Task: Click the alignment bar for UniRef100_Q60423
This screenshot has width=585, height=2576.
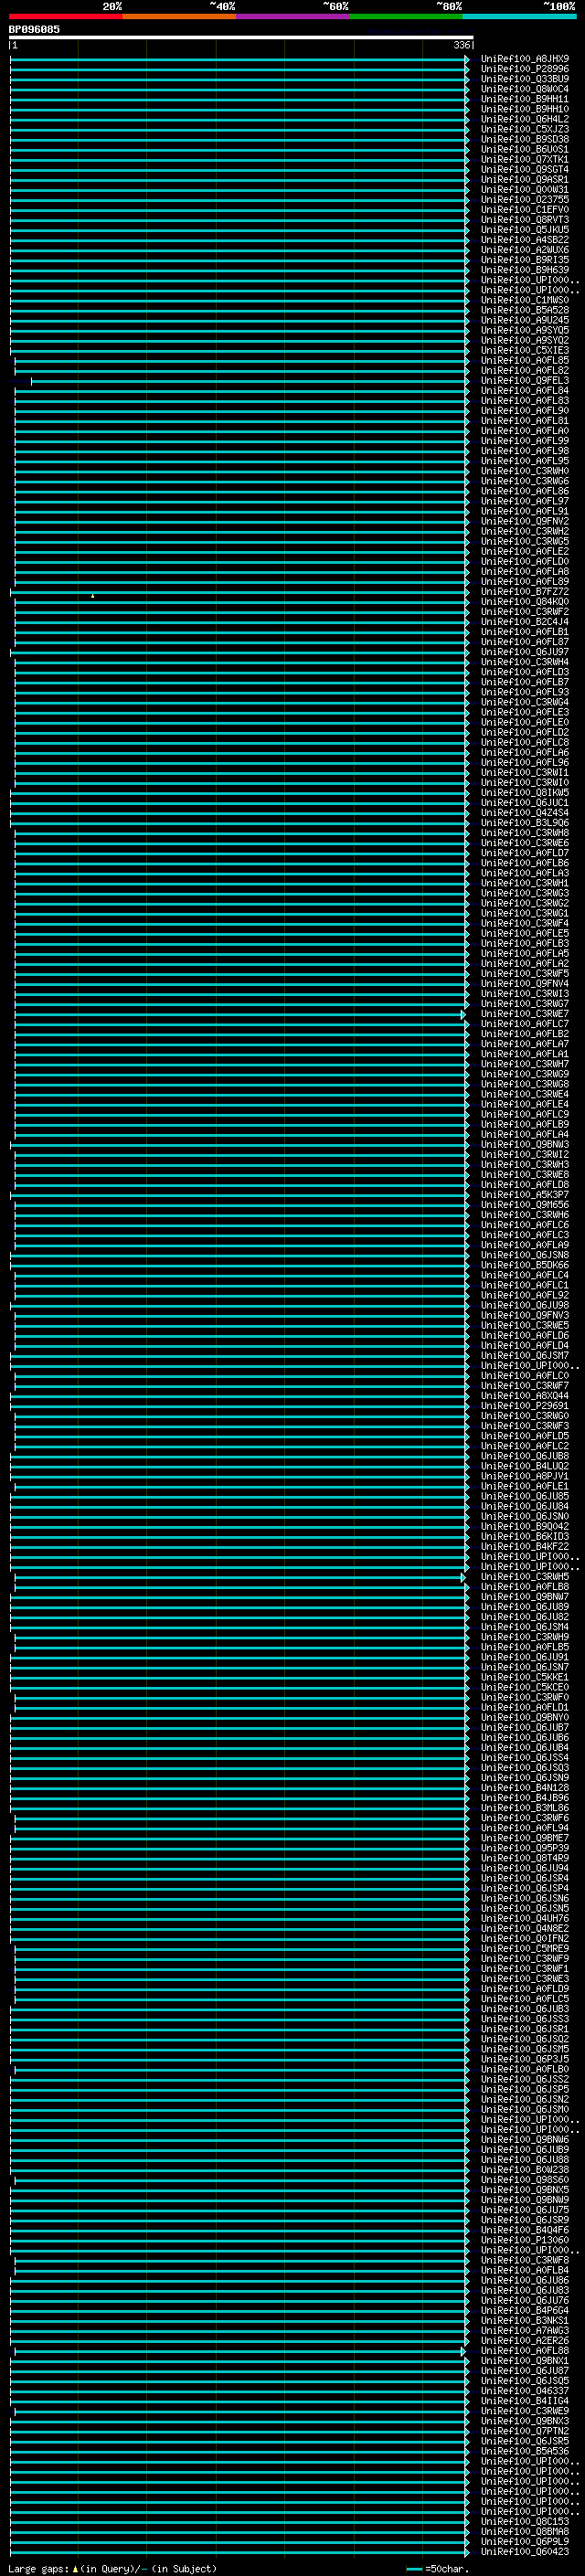Action: (240, 2551)
